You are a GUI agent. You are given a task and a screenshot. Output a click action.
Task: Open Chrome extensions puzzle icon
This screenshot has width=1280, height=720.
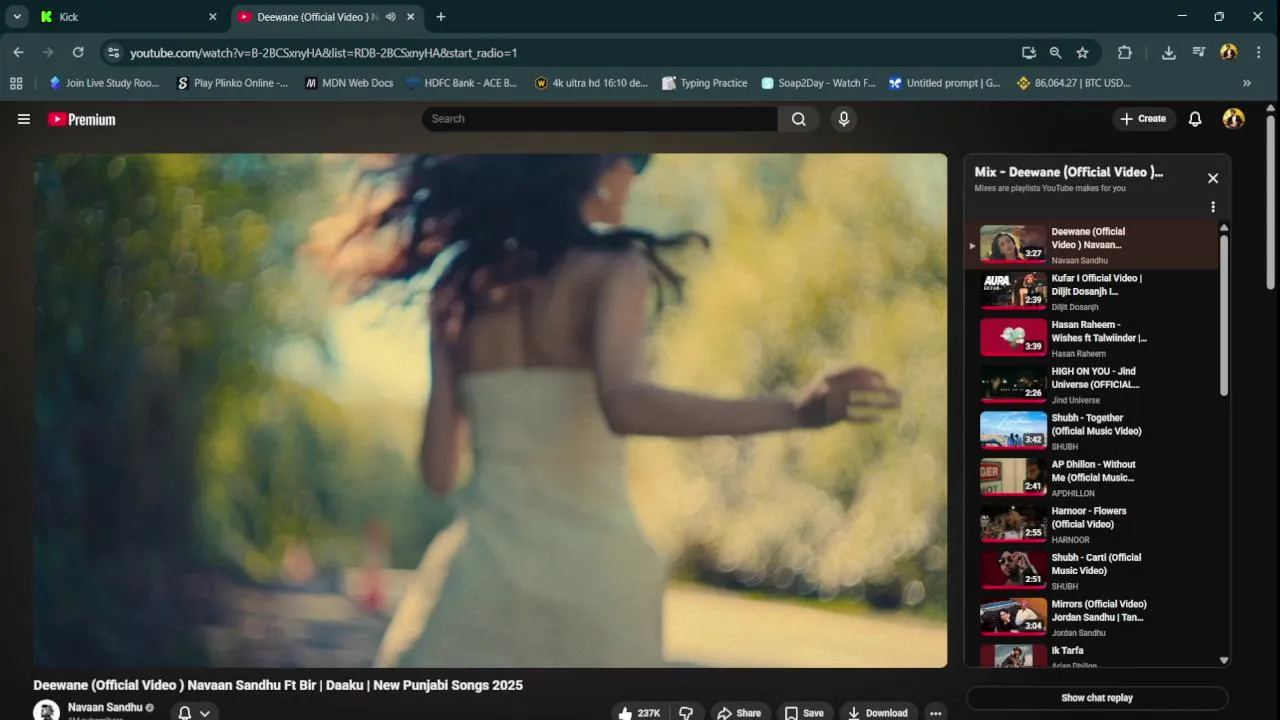(1125, 52)
